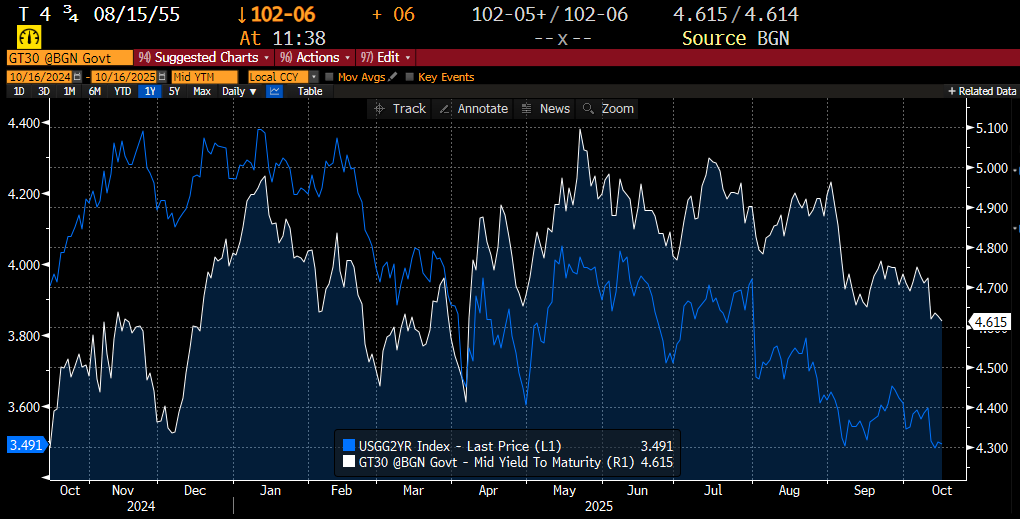Screen dimensions: 1020x519
Task: Switch to line chart view icon
Action: 275,91
